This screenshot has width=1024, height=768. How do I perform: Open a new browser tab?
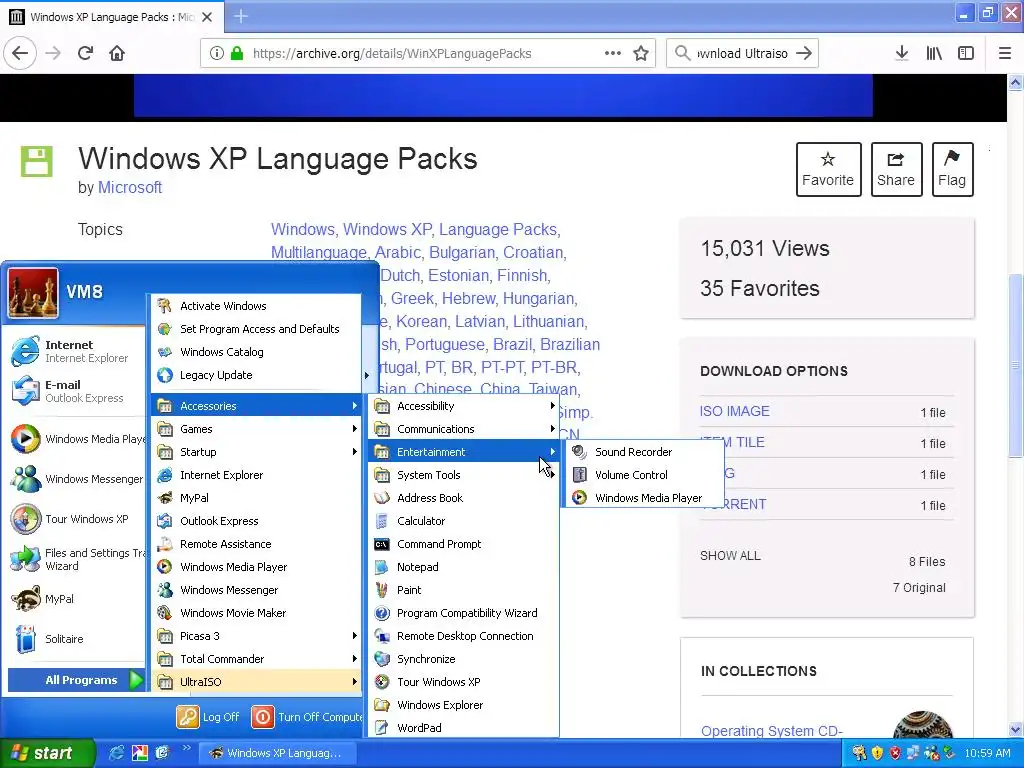(241, 16)
